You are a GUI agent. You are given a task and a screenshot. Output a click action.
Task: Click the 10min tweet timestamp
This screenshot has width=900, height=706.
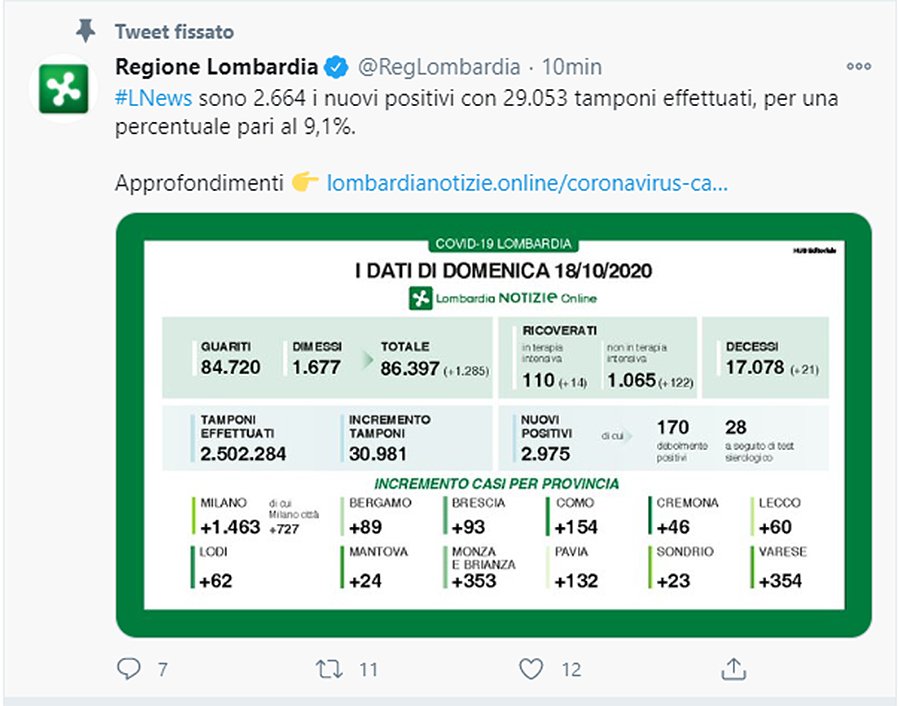tap(572, 67)
